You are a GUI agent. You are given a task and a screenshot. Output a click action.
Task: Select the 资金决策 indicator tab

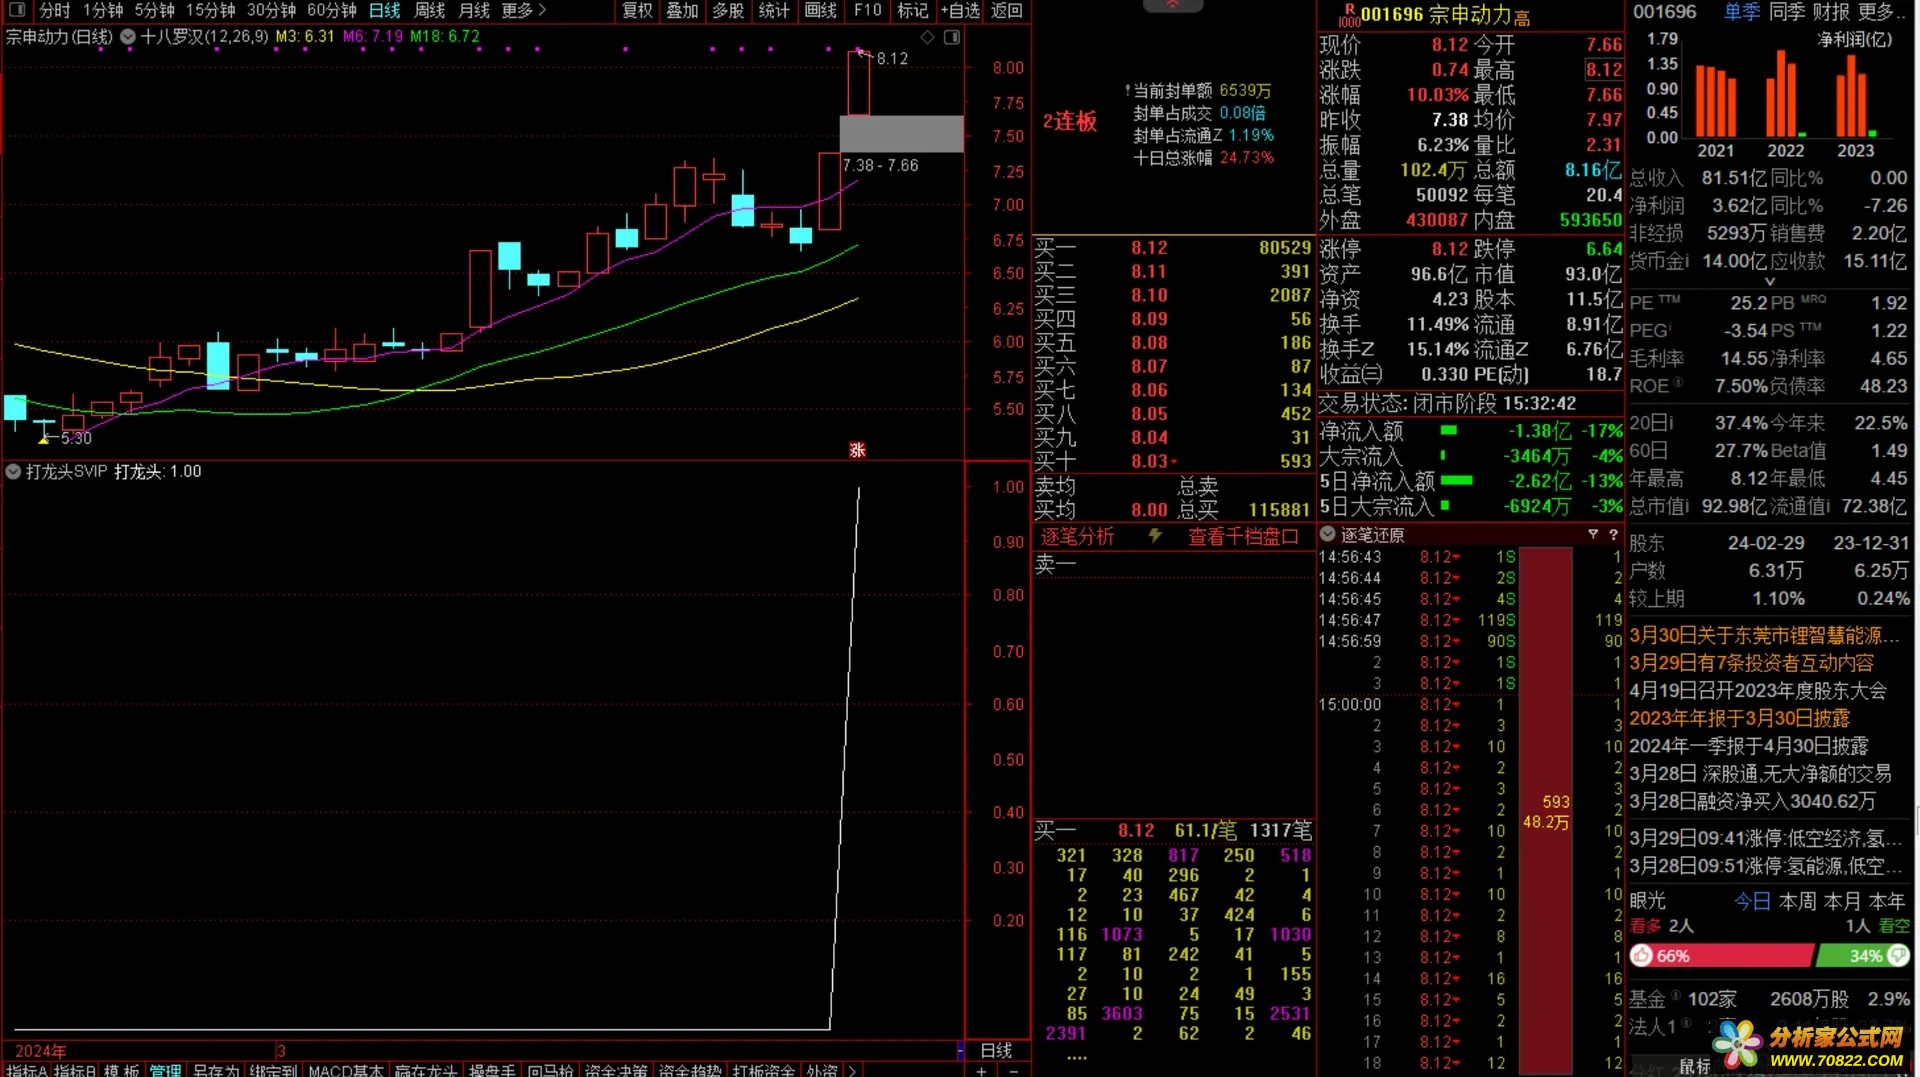615,1070
